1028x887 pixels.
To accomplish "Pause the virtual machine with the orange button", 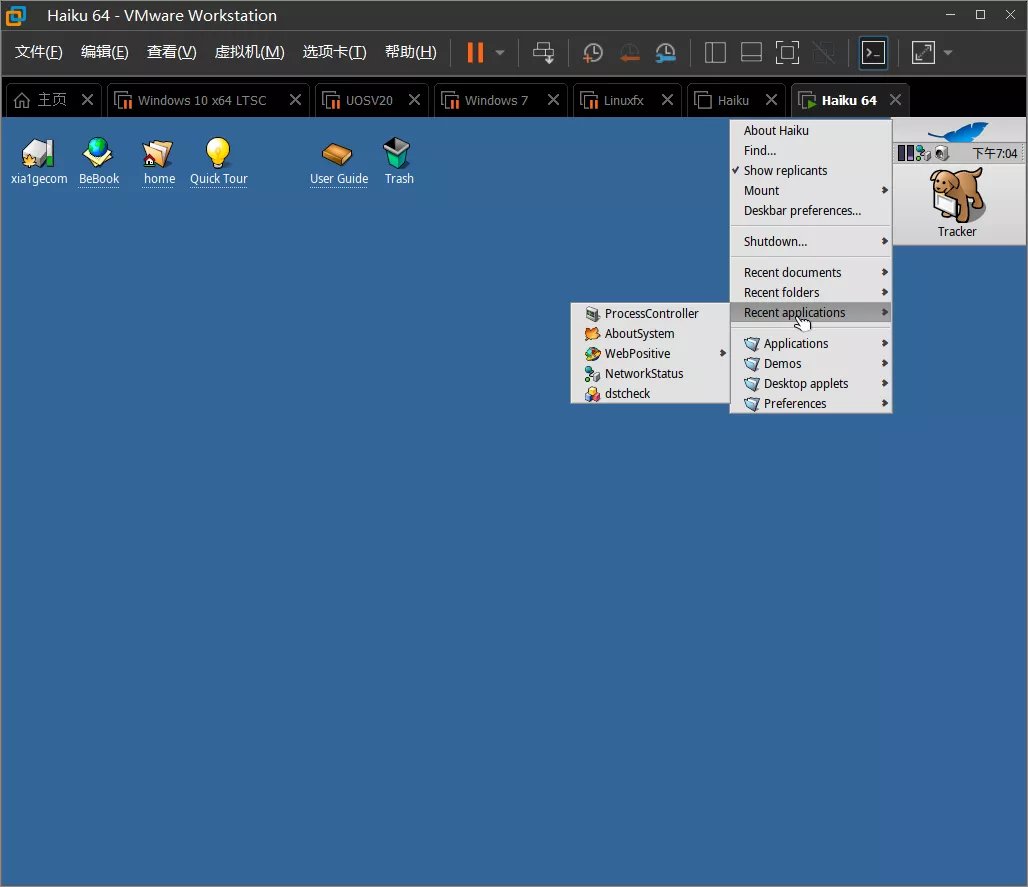I will tap(475, 53).
